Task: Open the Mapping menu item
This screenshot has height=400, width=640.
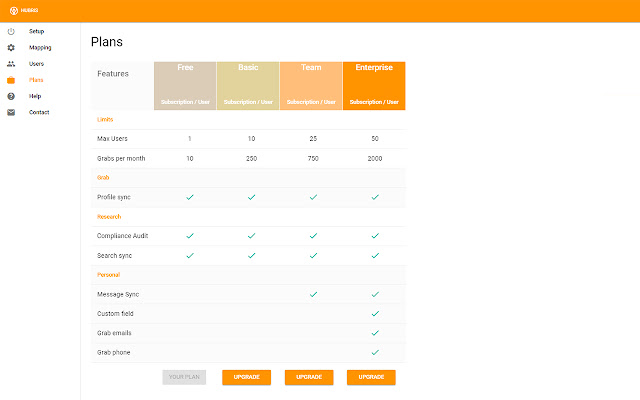Action: [x=40, y=47]
